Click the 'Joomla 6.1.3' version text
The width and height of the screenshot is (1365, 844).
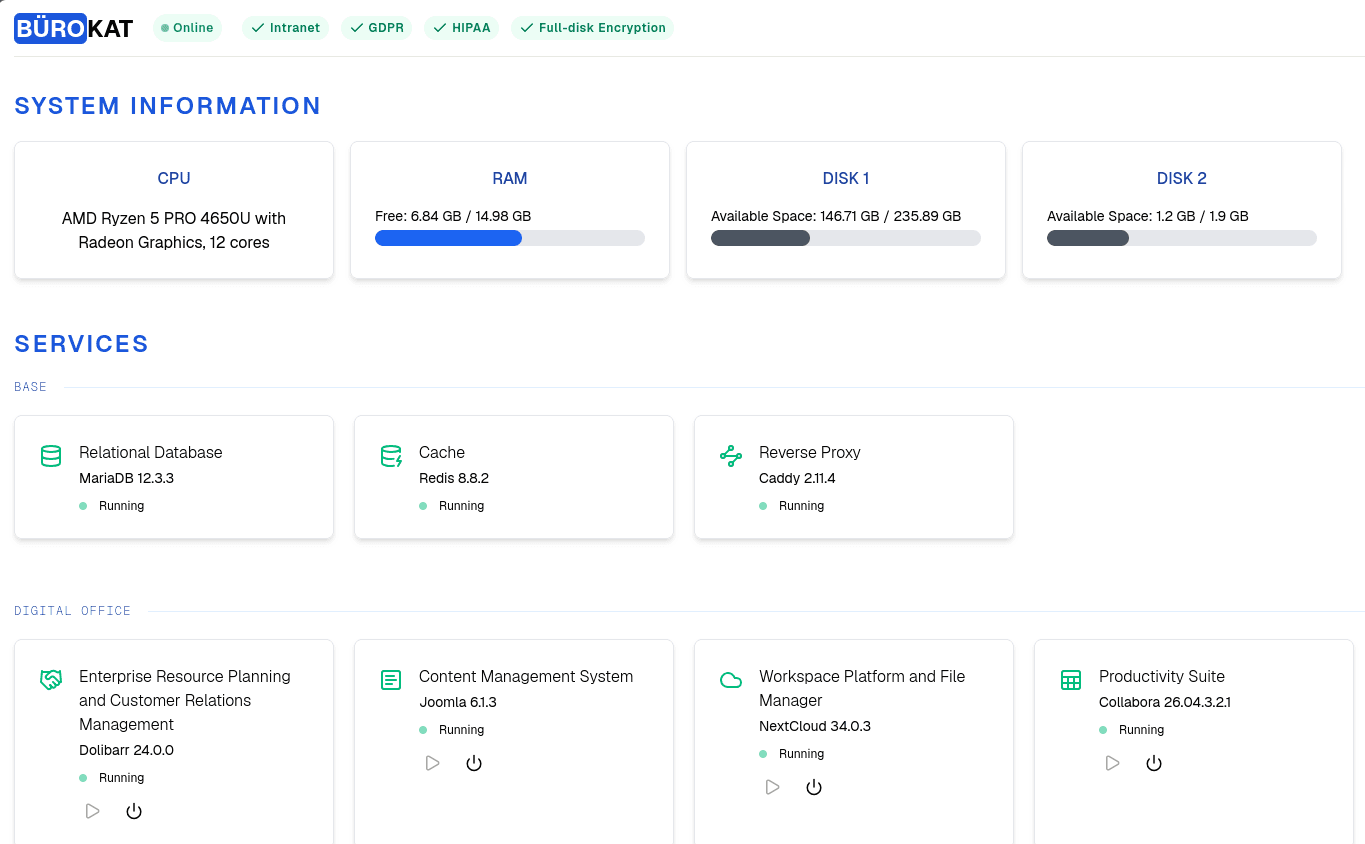click(458, 702)
